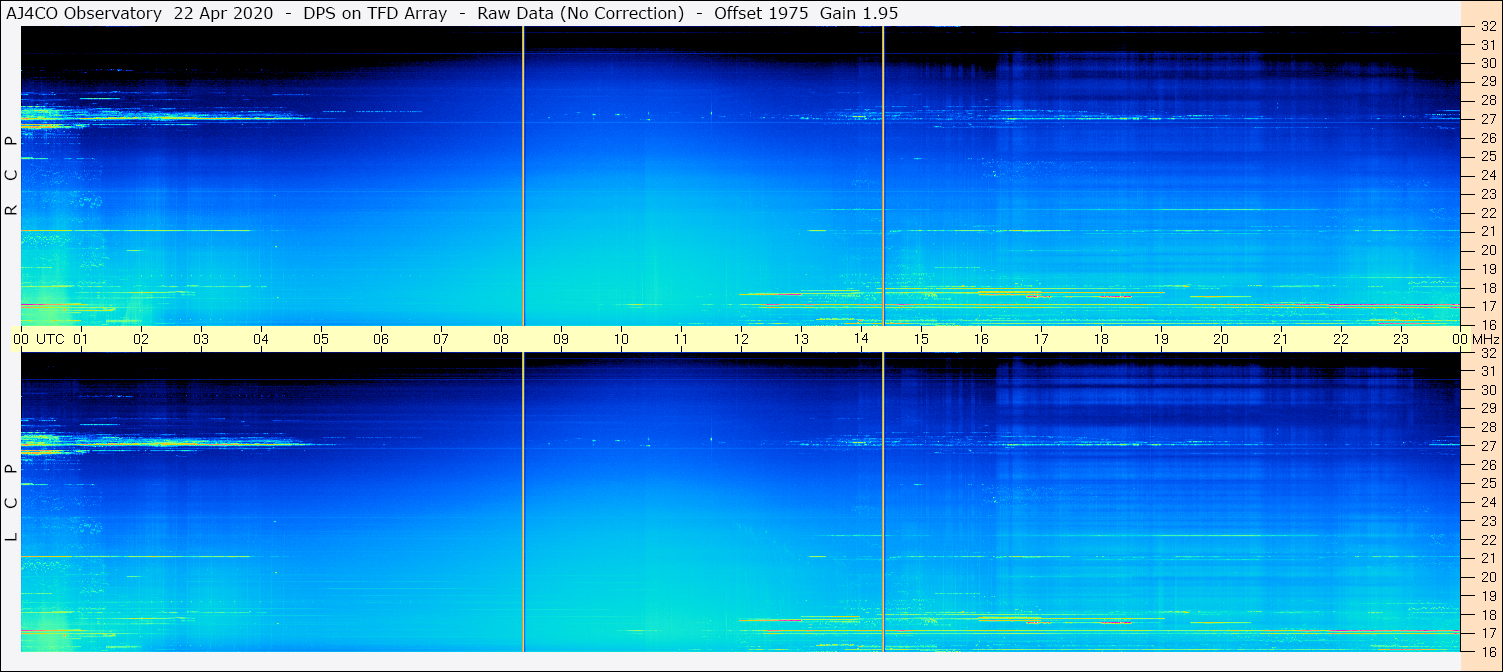Image resolution: width=1503 pixels, height=672 pixels.
Task: Click hour 20 on the UTC time axis
Action: (x=1221, y=339)
